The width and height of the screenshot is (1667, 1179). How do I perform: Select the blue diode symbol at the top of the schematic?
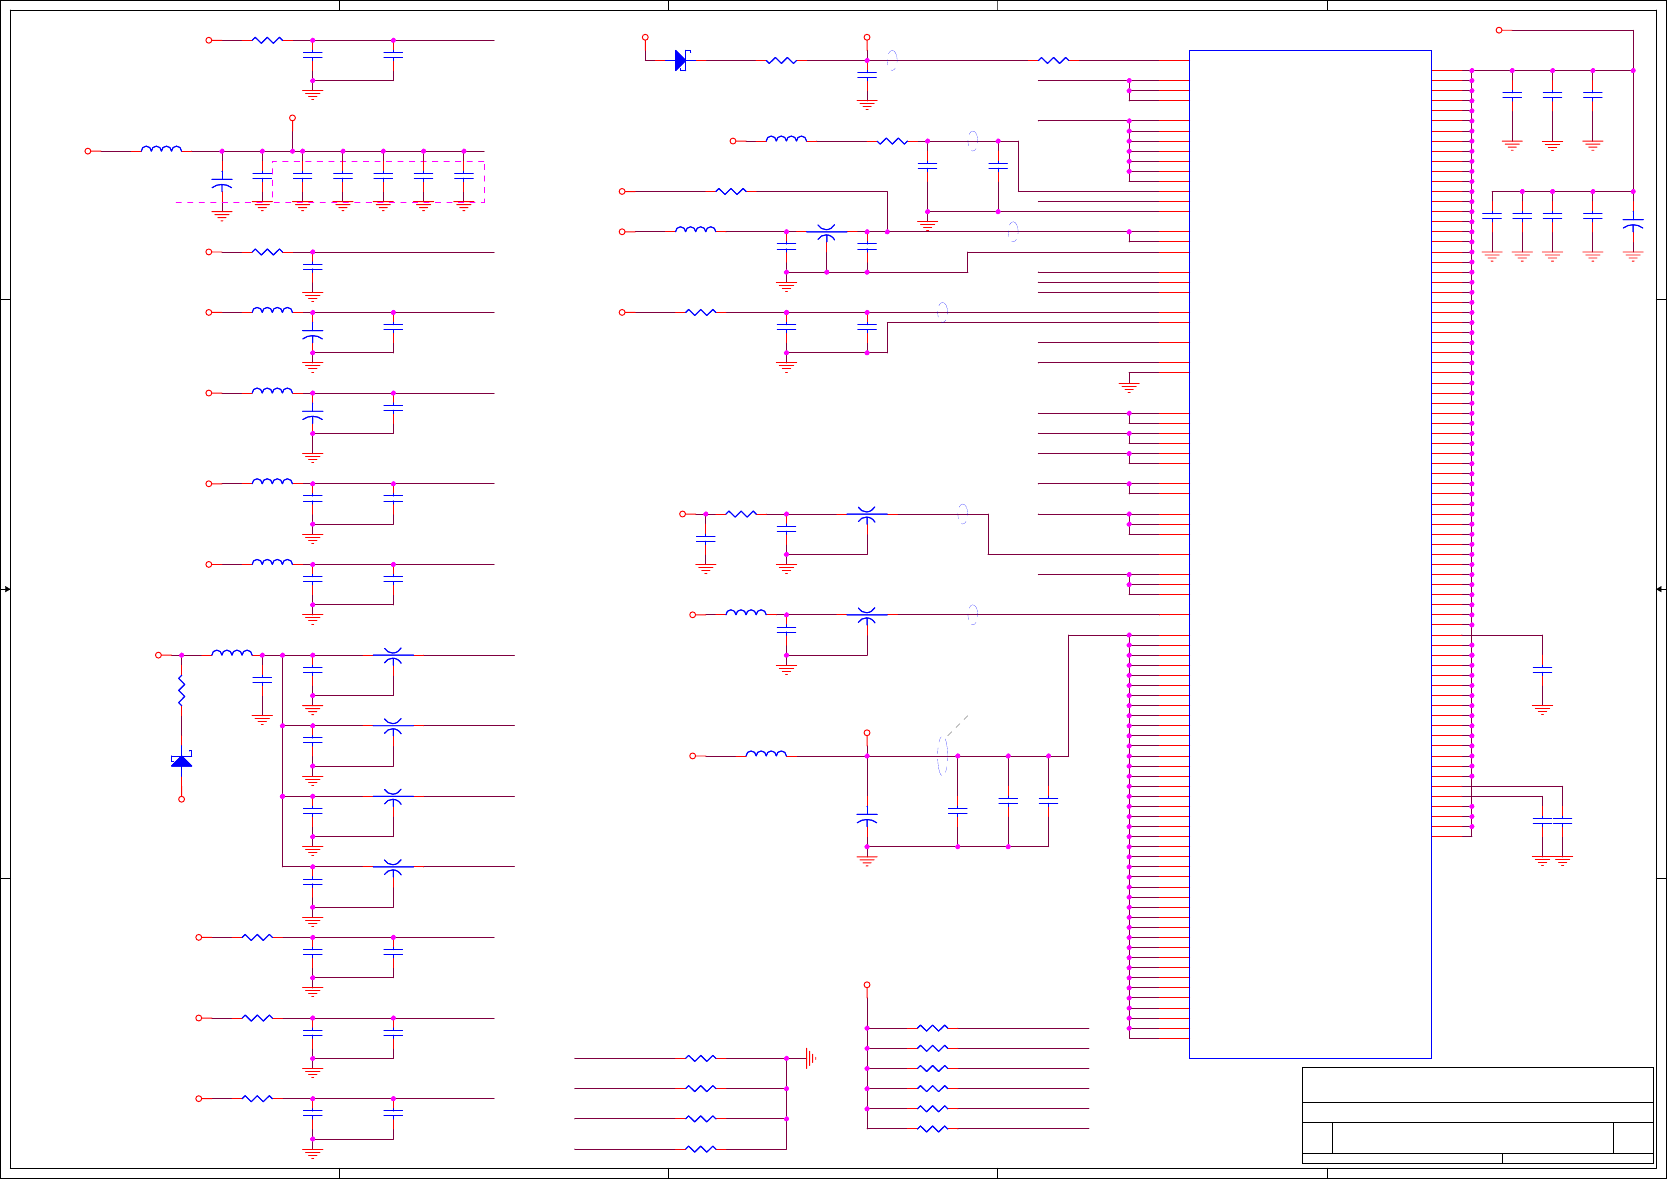(682, 60)
